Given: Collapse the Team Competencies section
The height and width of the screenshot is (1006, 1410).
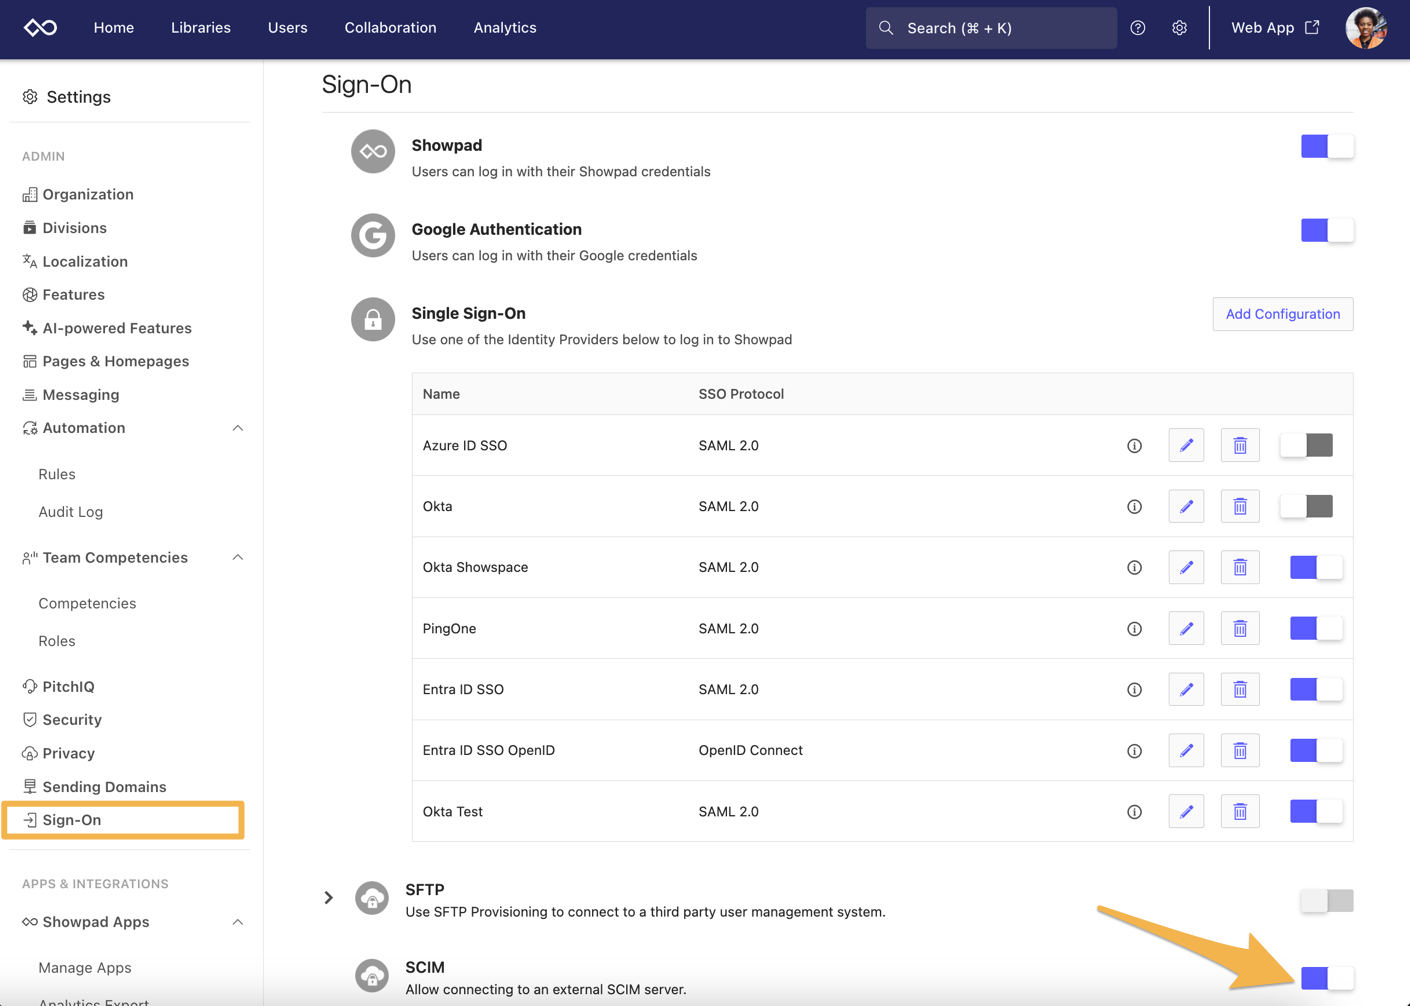Looking at the screenshot, I should click(x=237, y=558).
